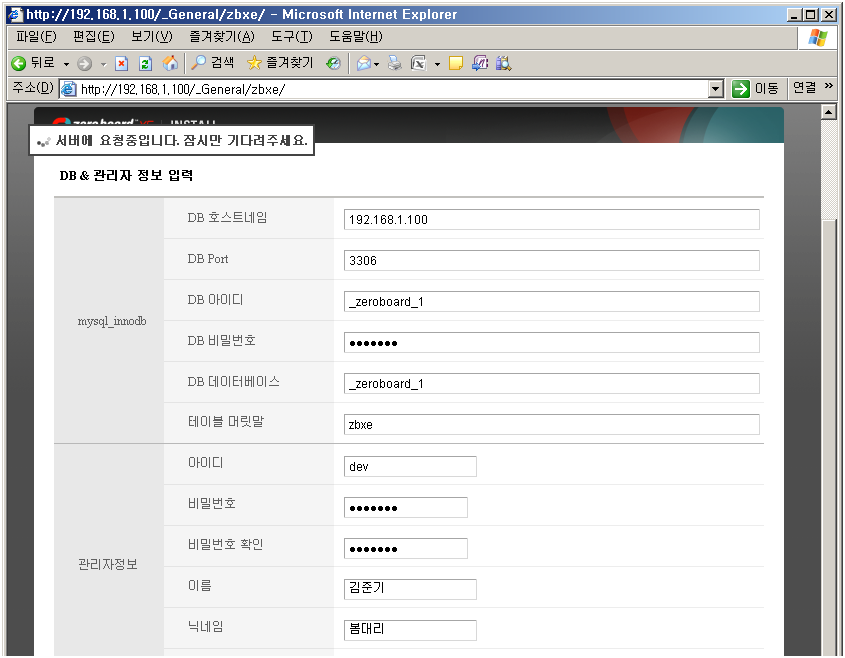Open the 즐겨찾기(A) menu
The image size is (845, 658).
coord(221,37)
